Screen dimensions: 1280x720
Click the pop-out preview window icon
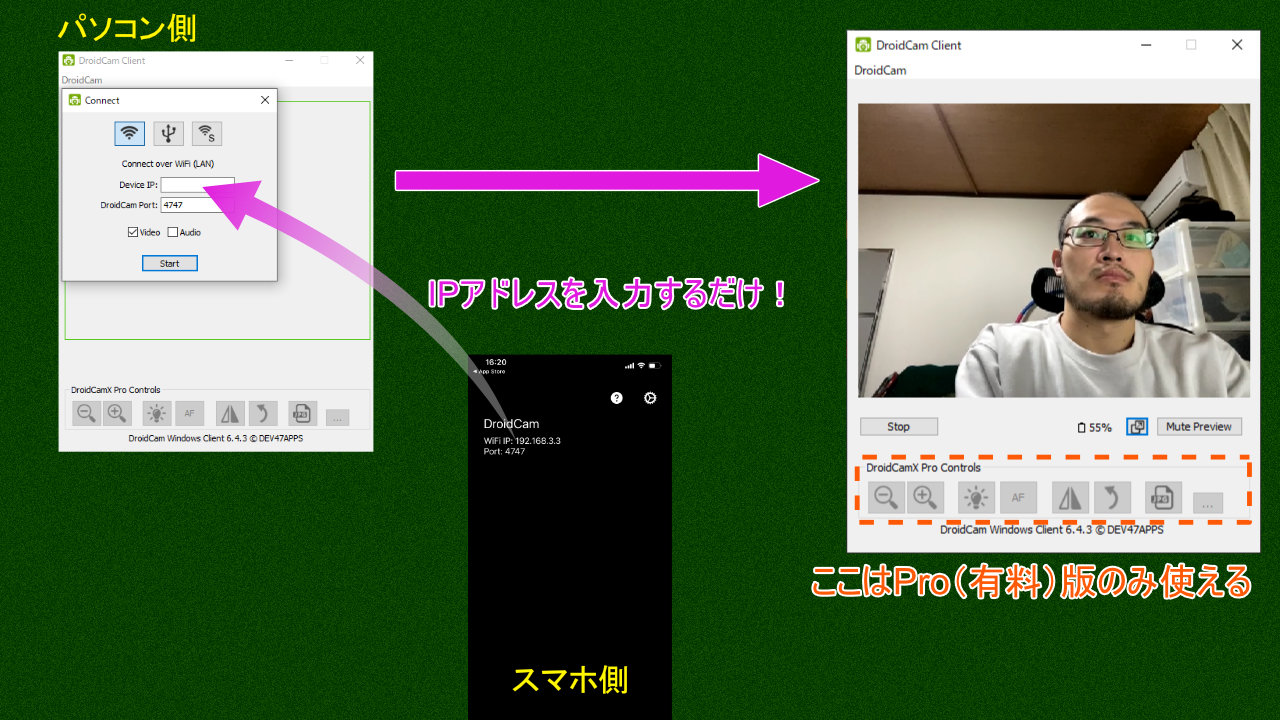1137,427
